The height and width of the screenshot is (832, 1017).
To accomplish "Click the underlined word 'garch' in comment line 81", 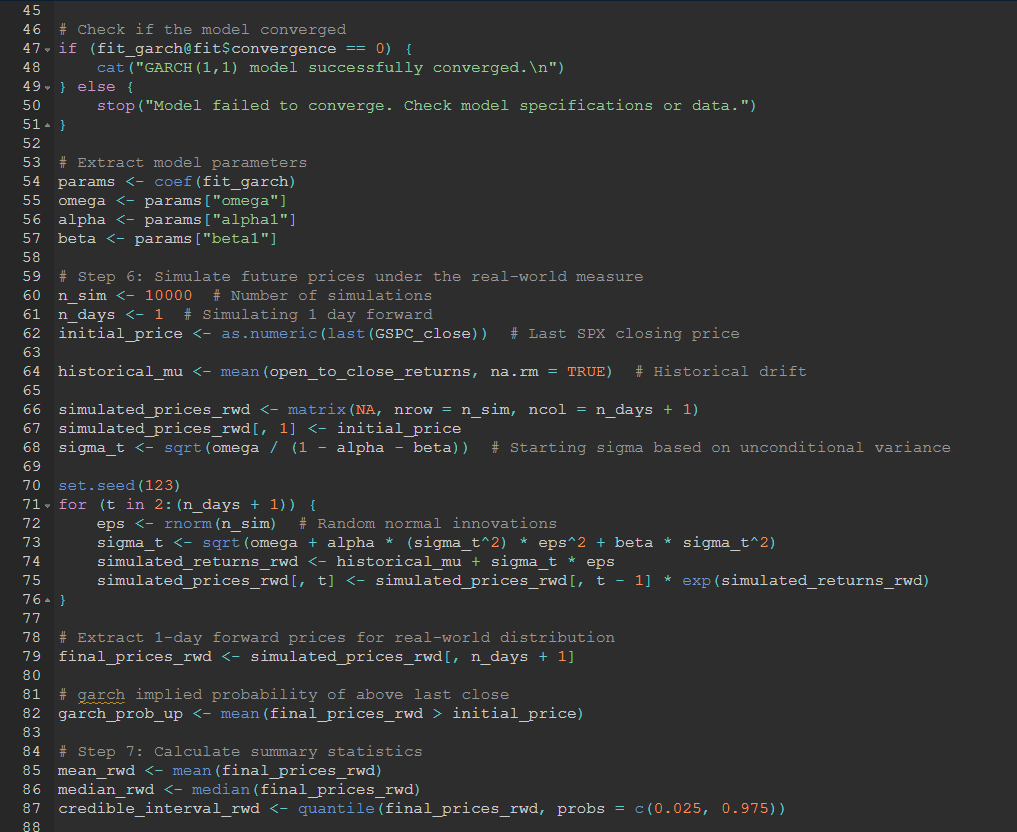I will [x=101, y=695].
